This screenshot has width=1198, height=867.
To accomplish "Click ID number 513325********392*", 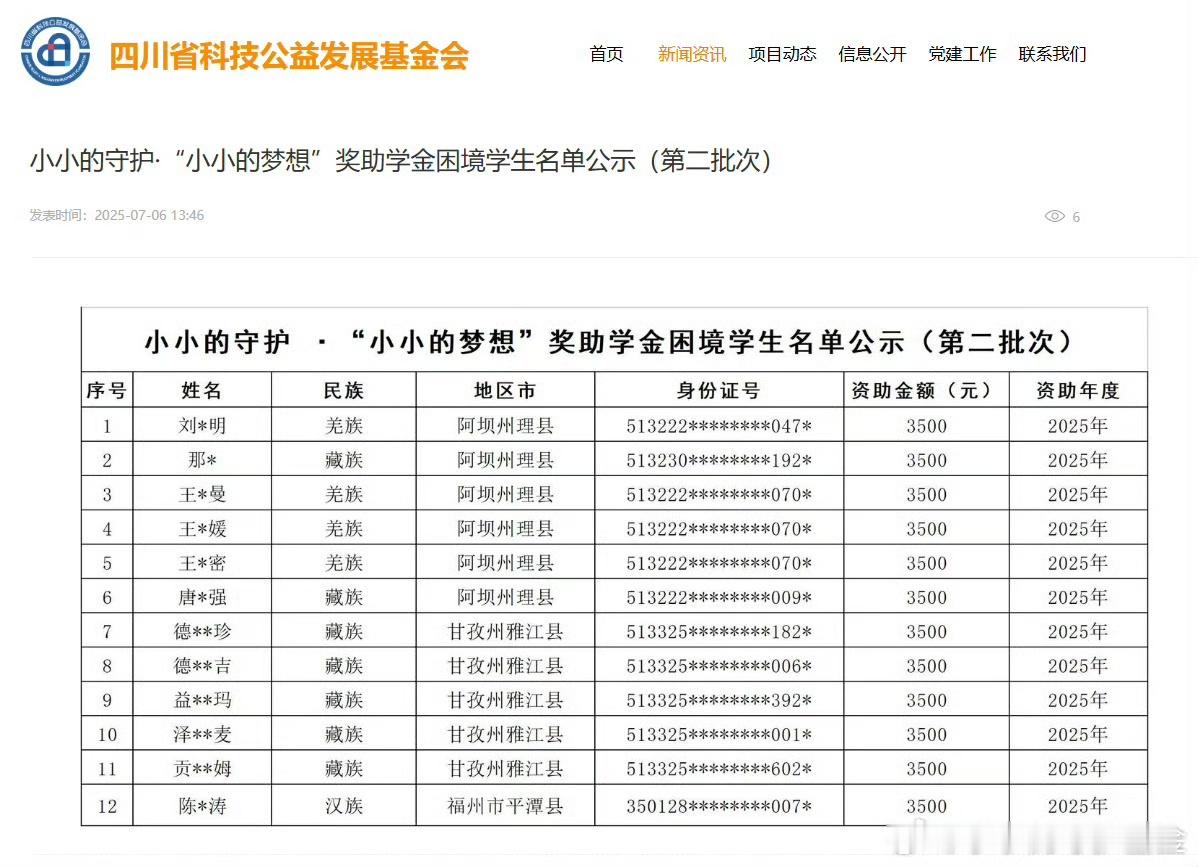I will pos(718,700).
